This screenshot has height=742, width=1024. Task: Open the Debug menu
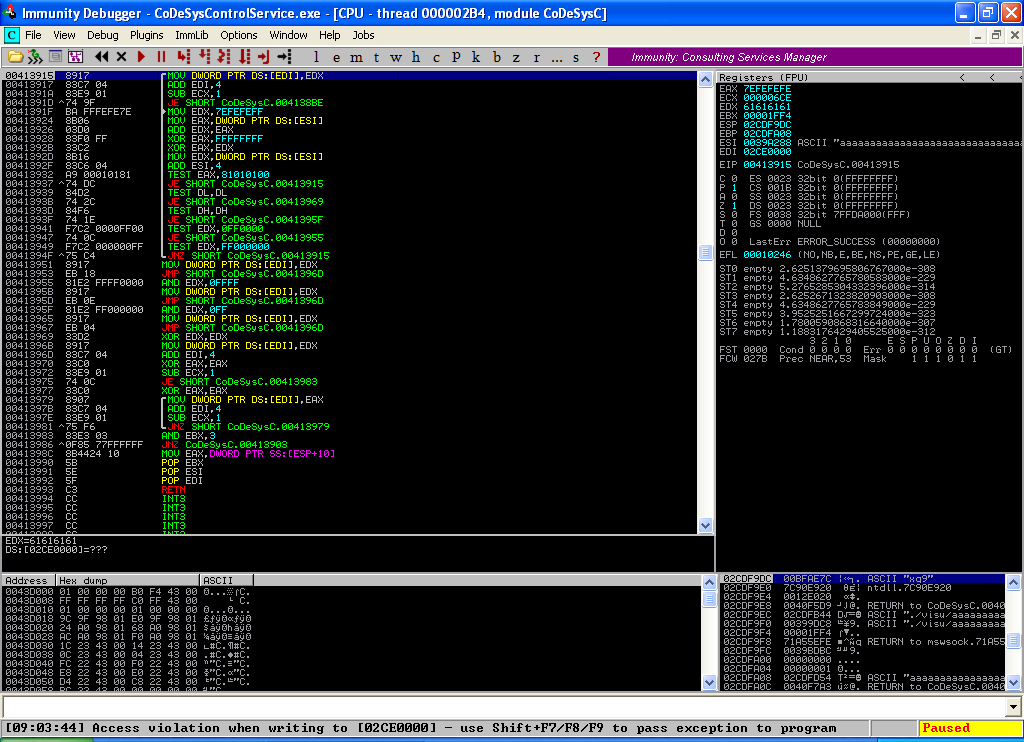click(102, 35)
